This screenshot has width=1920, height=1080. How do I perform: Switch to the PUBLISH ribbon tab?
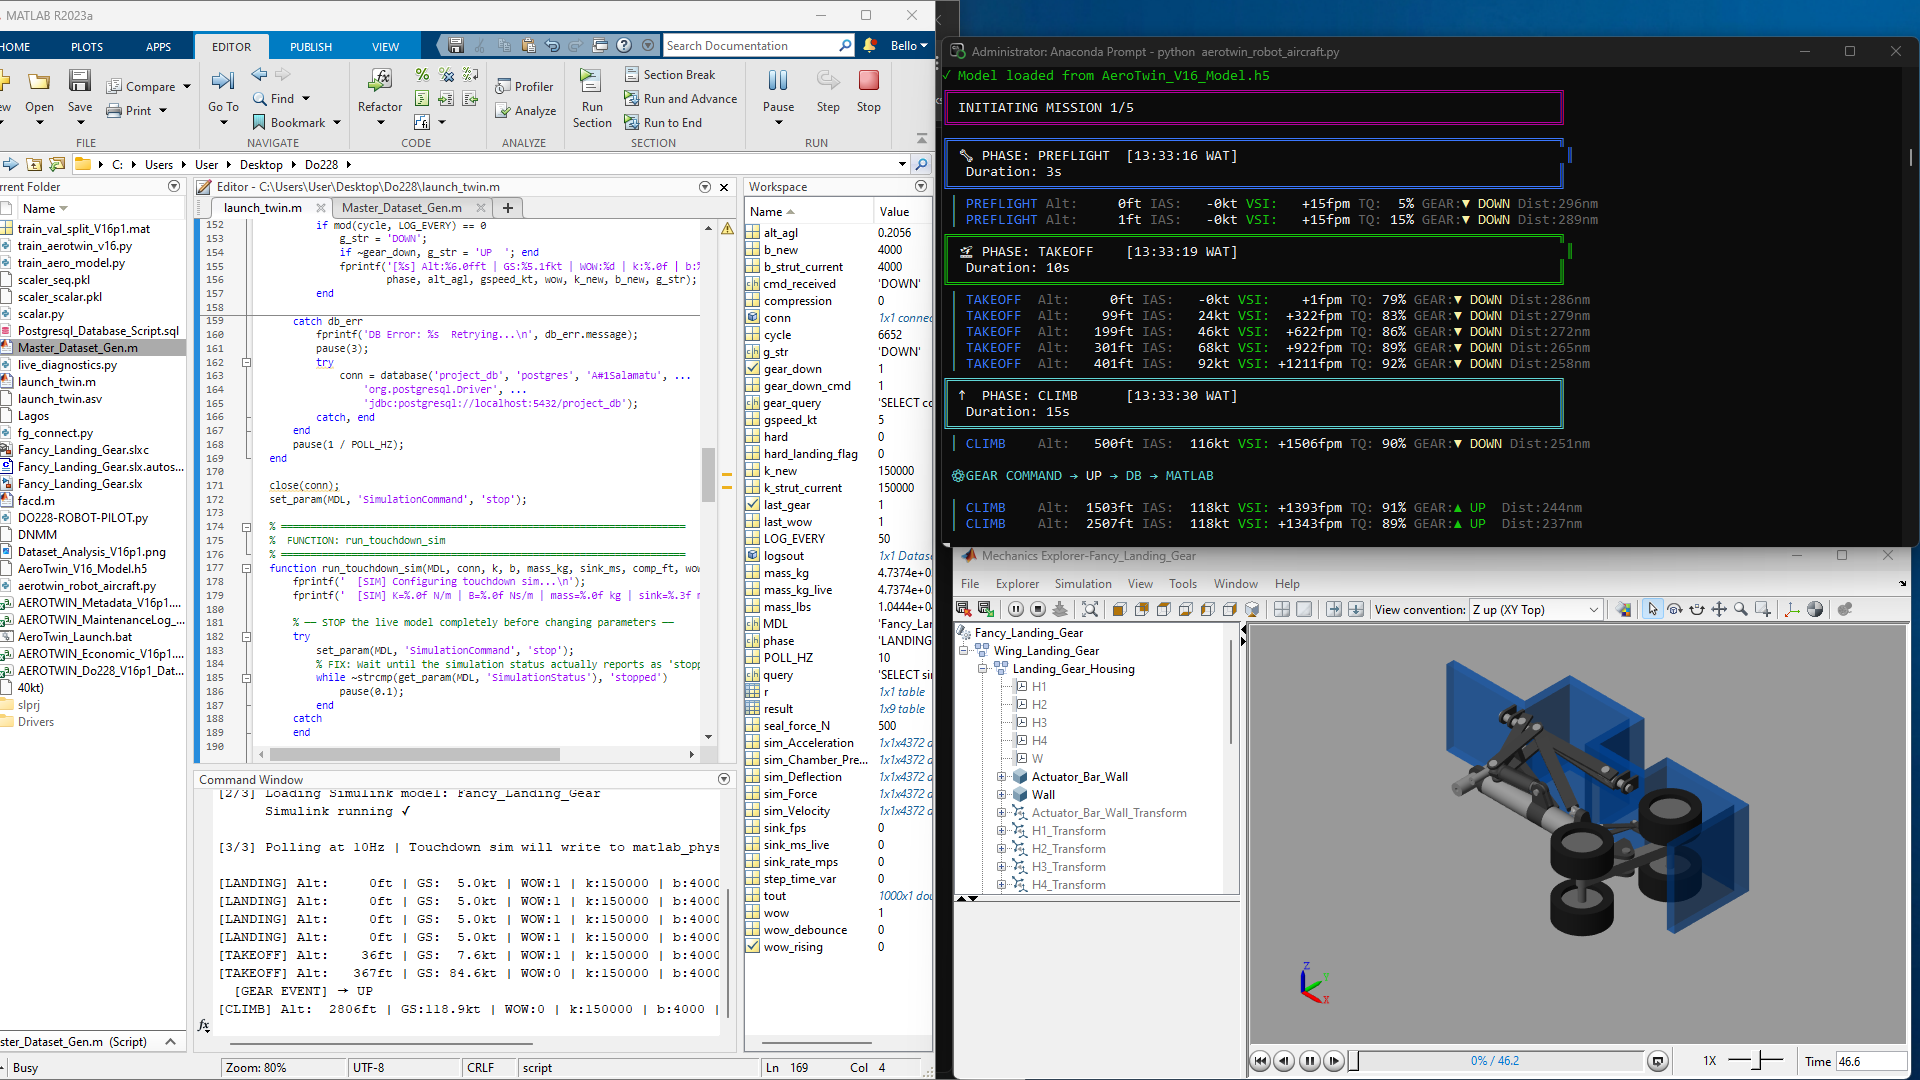click(311, 47)
